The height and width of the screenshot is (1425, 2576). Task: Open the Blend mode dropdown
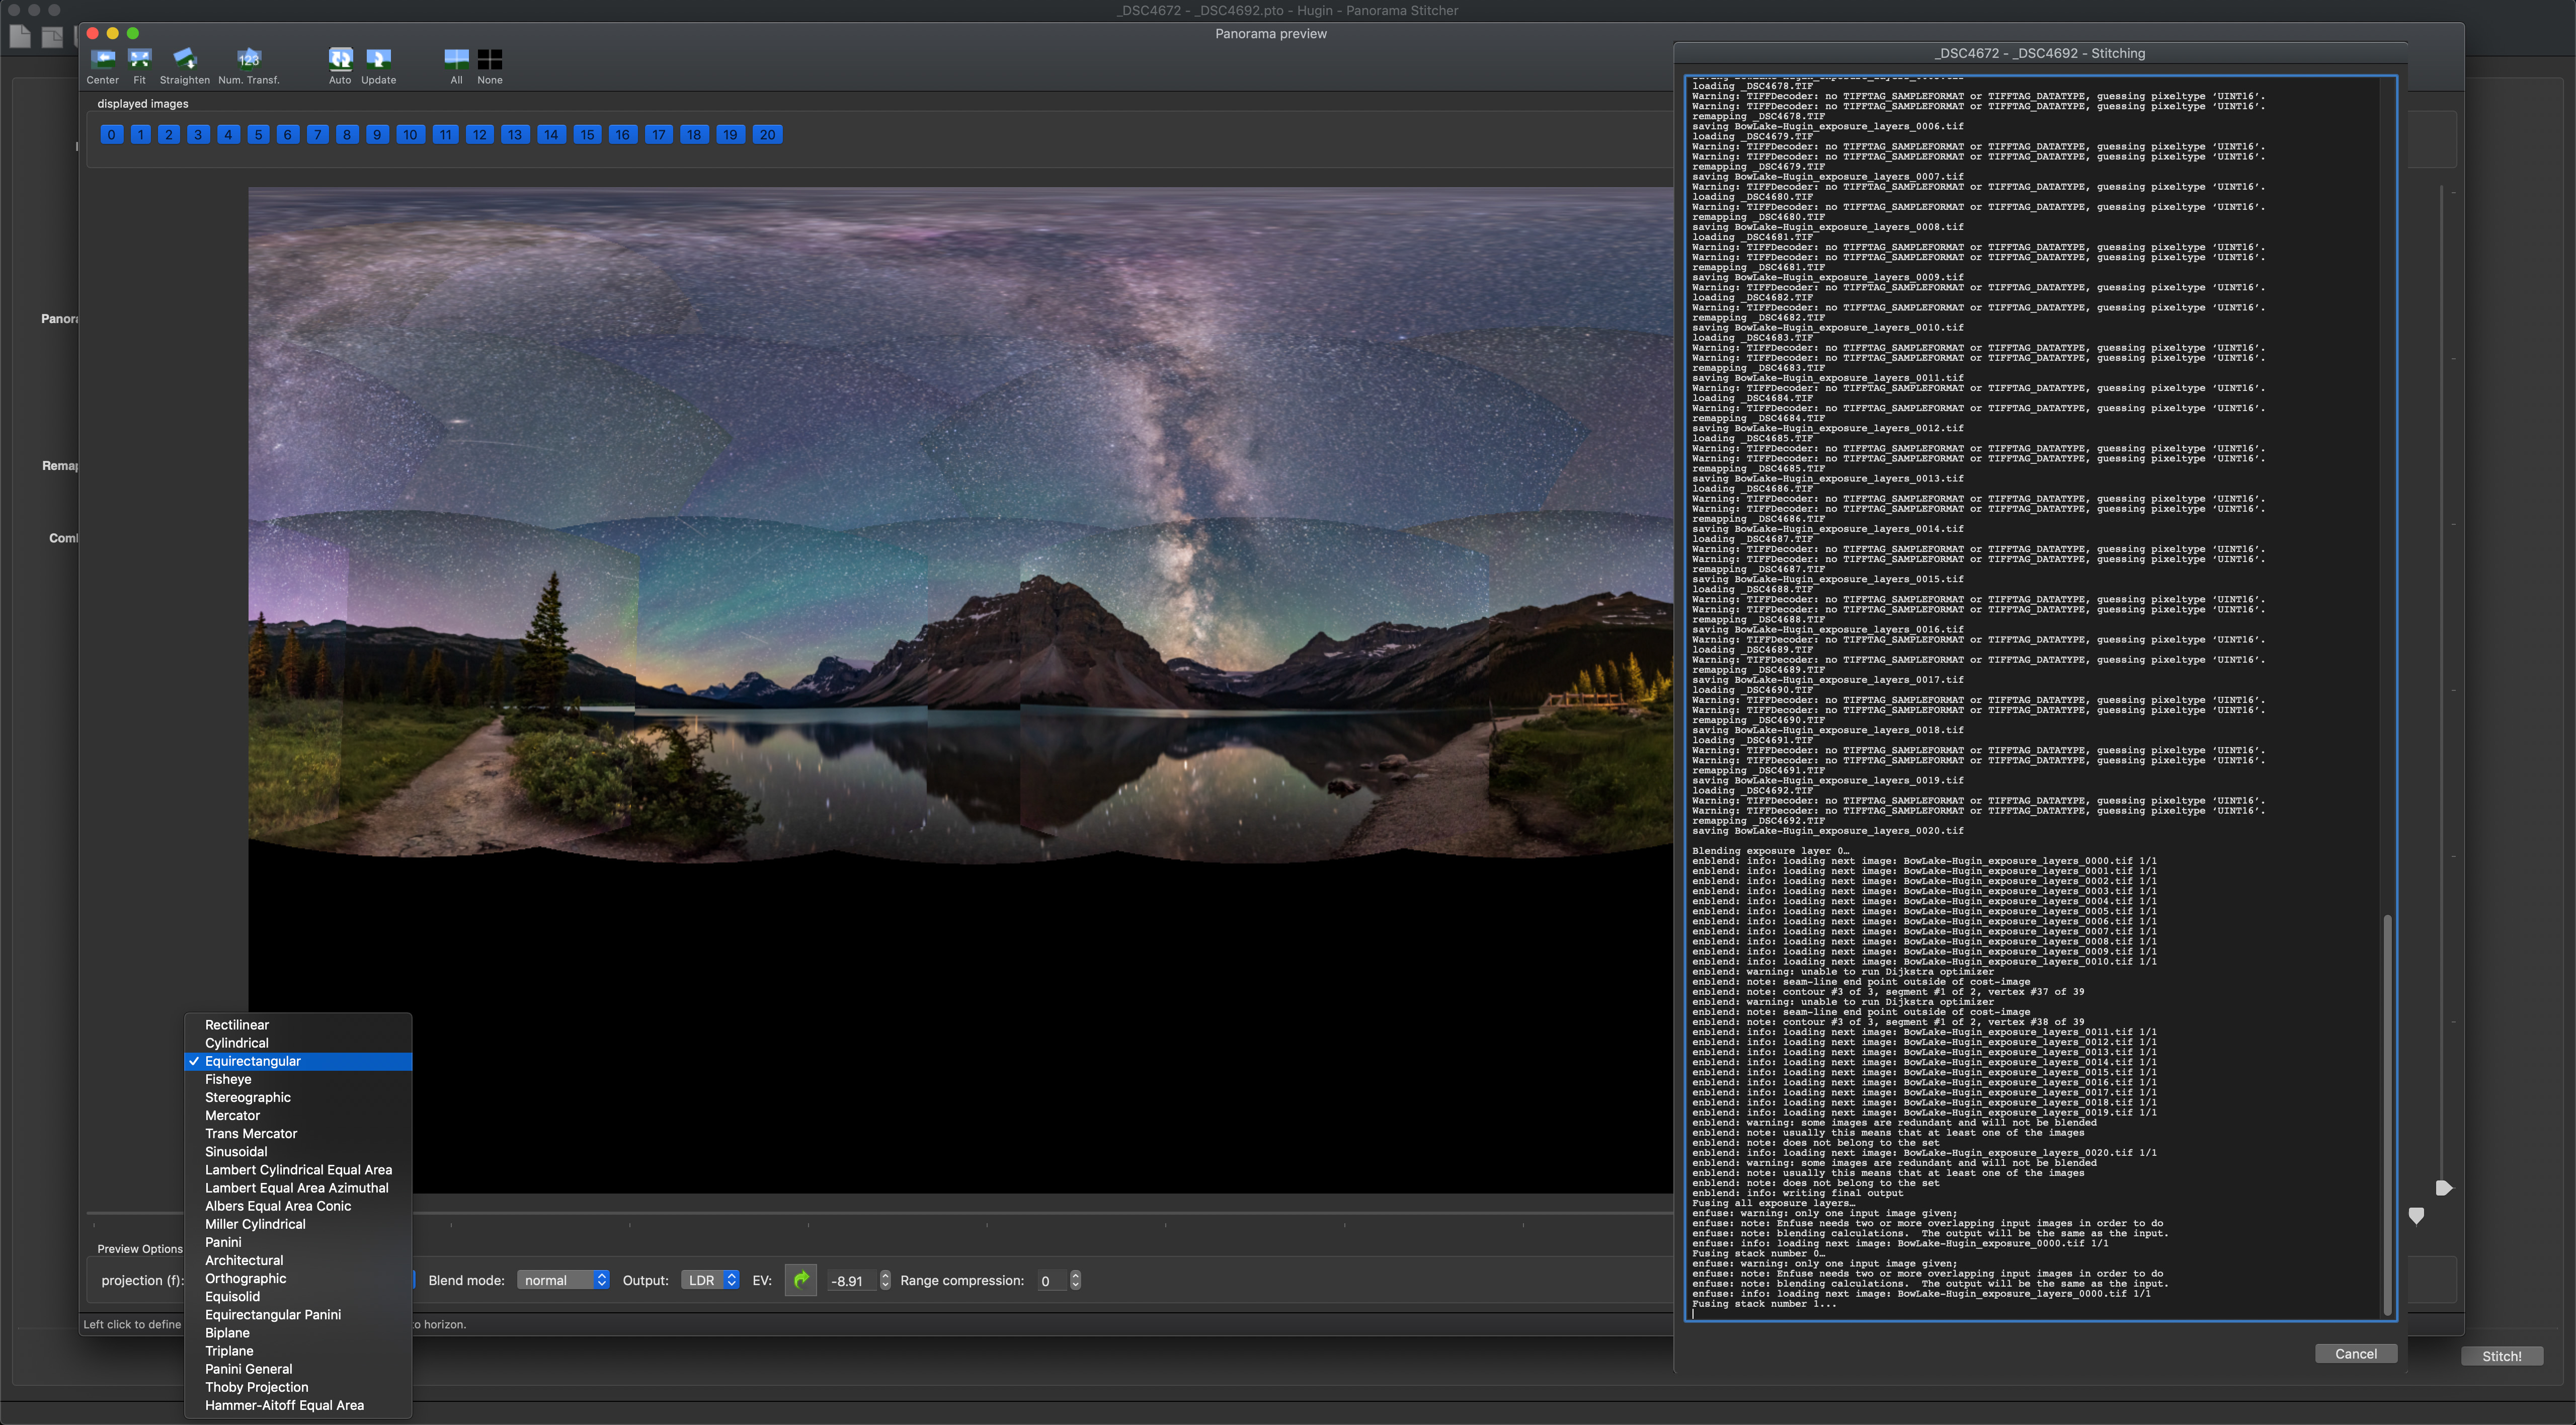click(563, 1280)
